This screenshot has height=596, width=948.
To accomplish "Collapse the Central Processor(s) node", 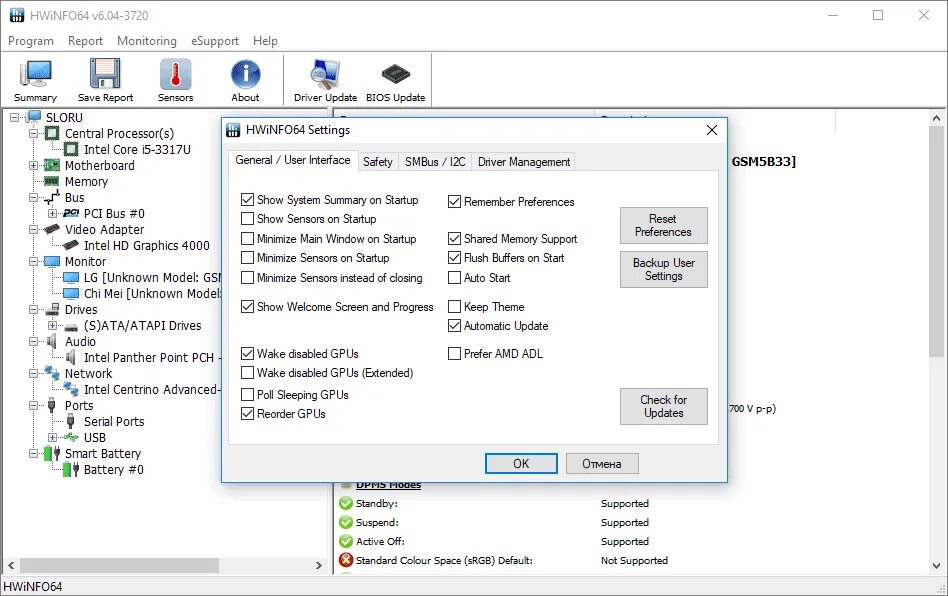I will click(x=33, y=133).
